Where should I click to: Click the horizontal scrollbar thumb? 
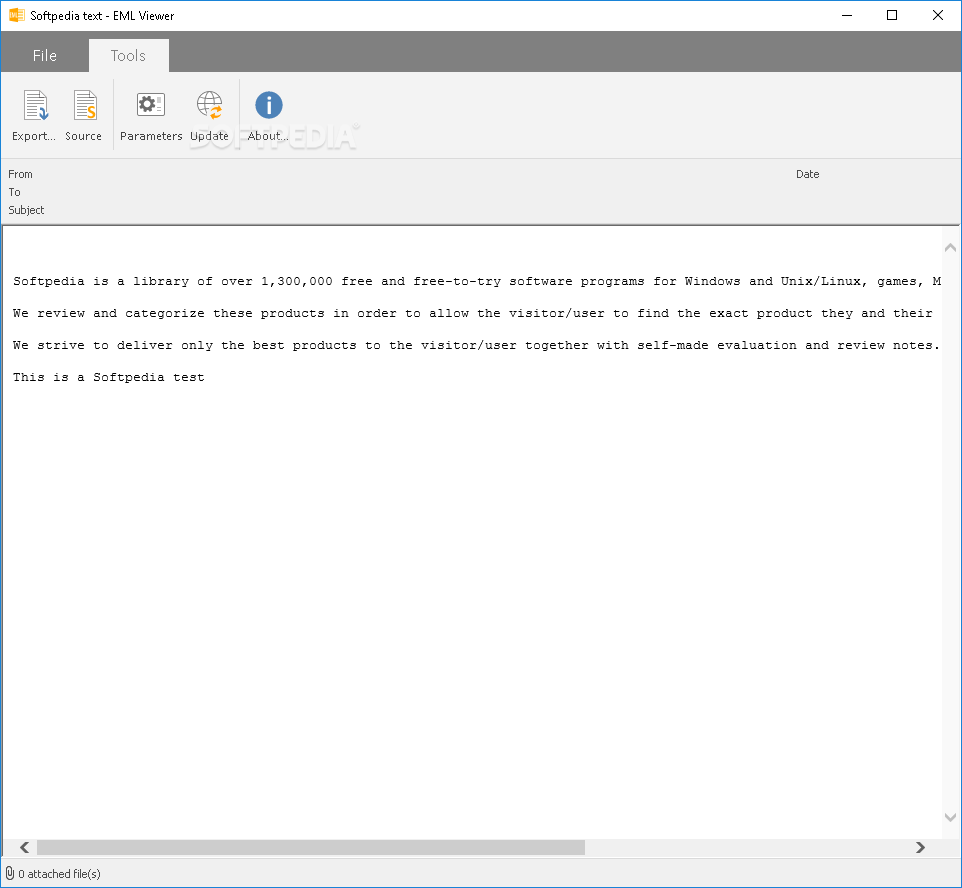click(310, 847)
